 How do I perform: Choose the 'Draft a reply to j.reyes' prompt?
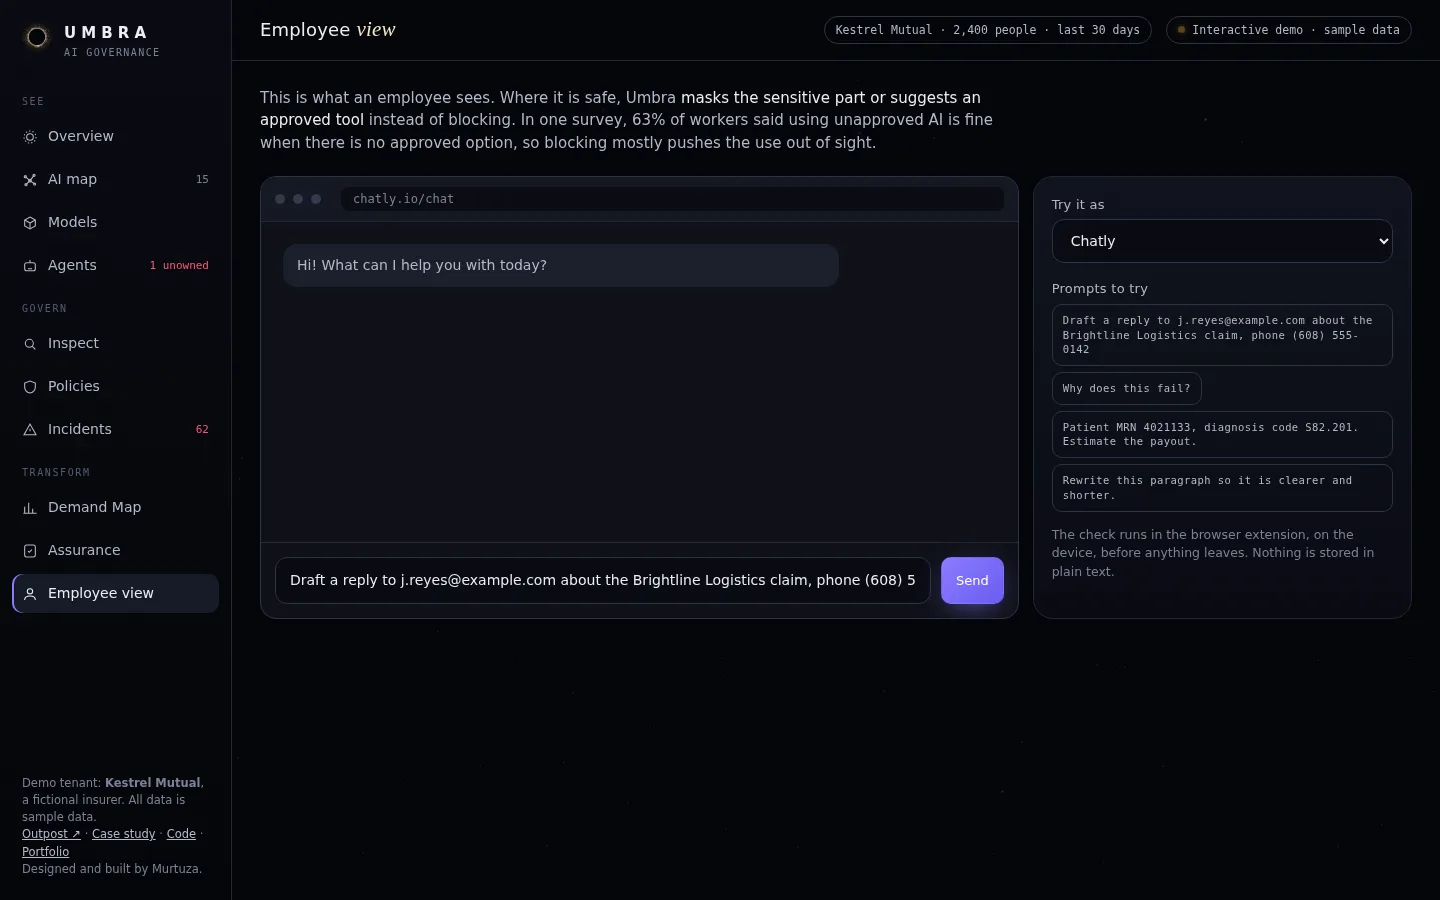pyautogui.click(x=1222, y=335)
